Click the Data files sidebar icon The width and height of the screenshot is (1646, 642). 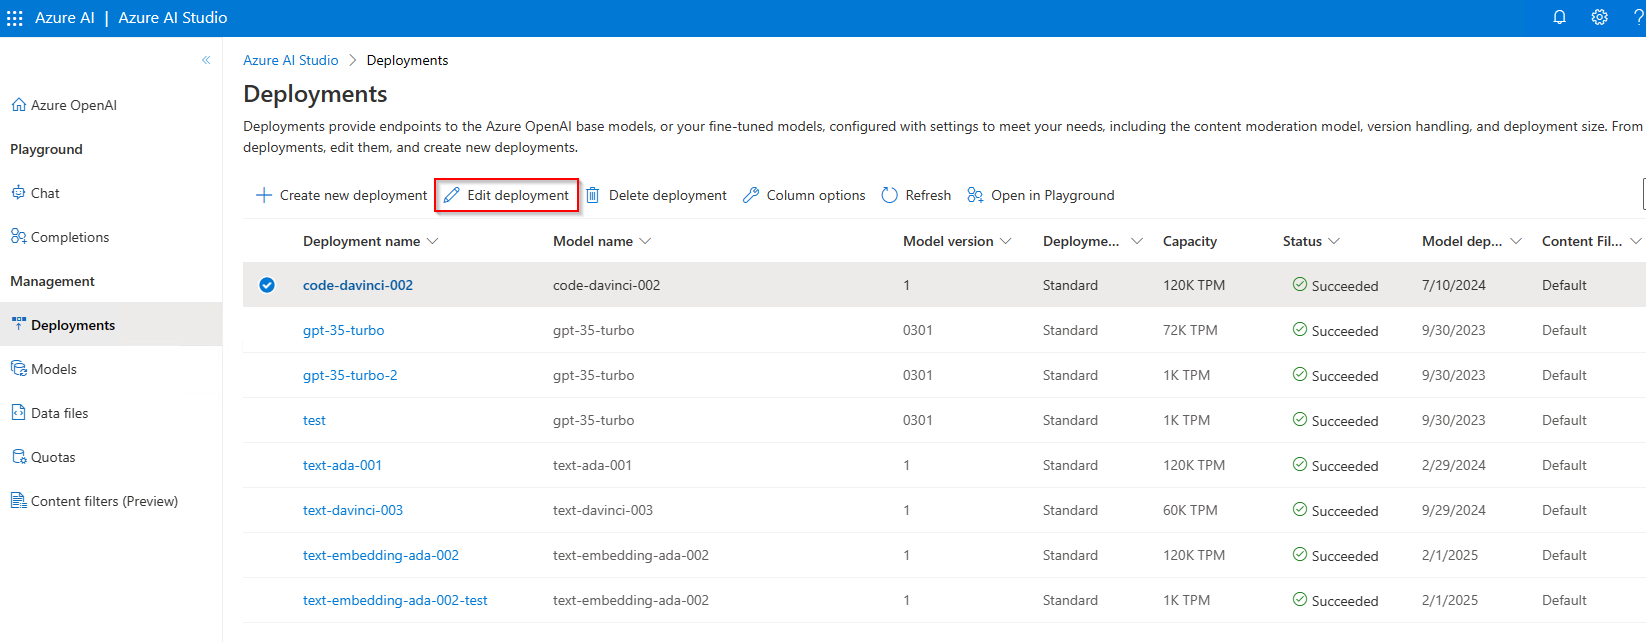[x=18, y=413]
